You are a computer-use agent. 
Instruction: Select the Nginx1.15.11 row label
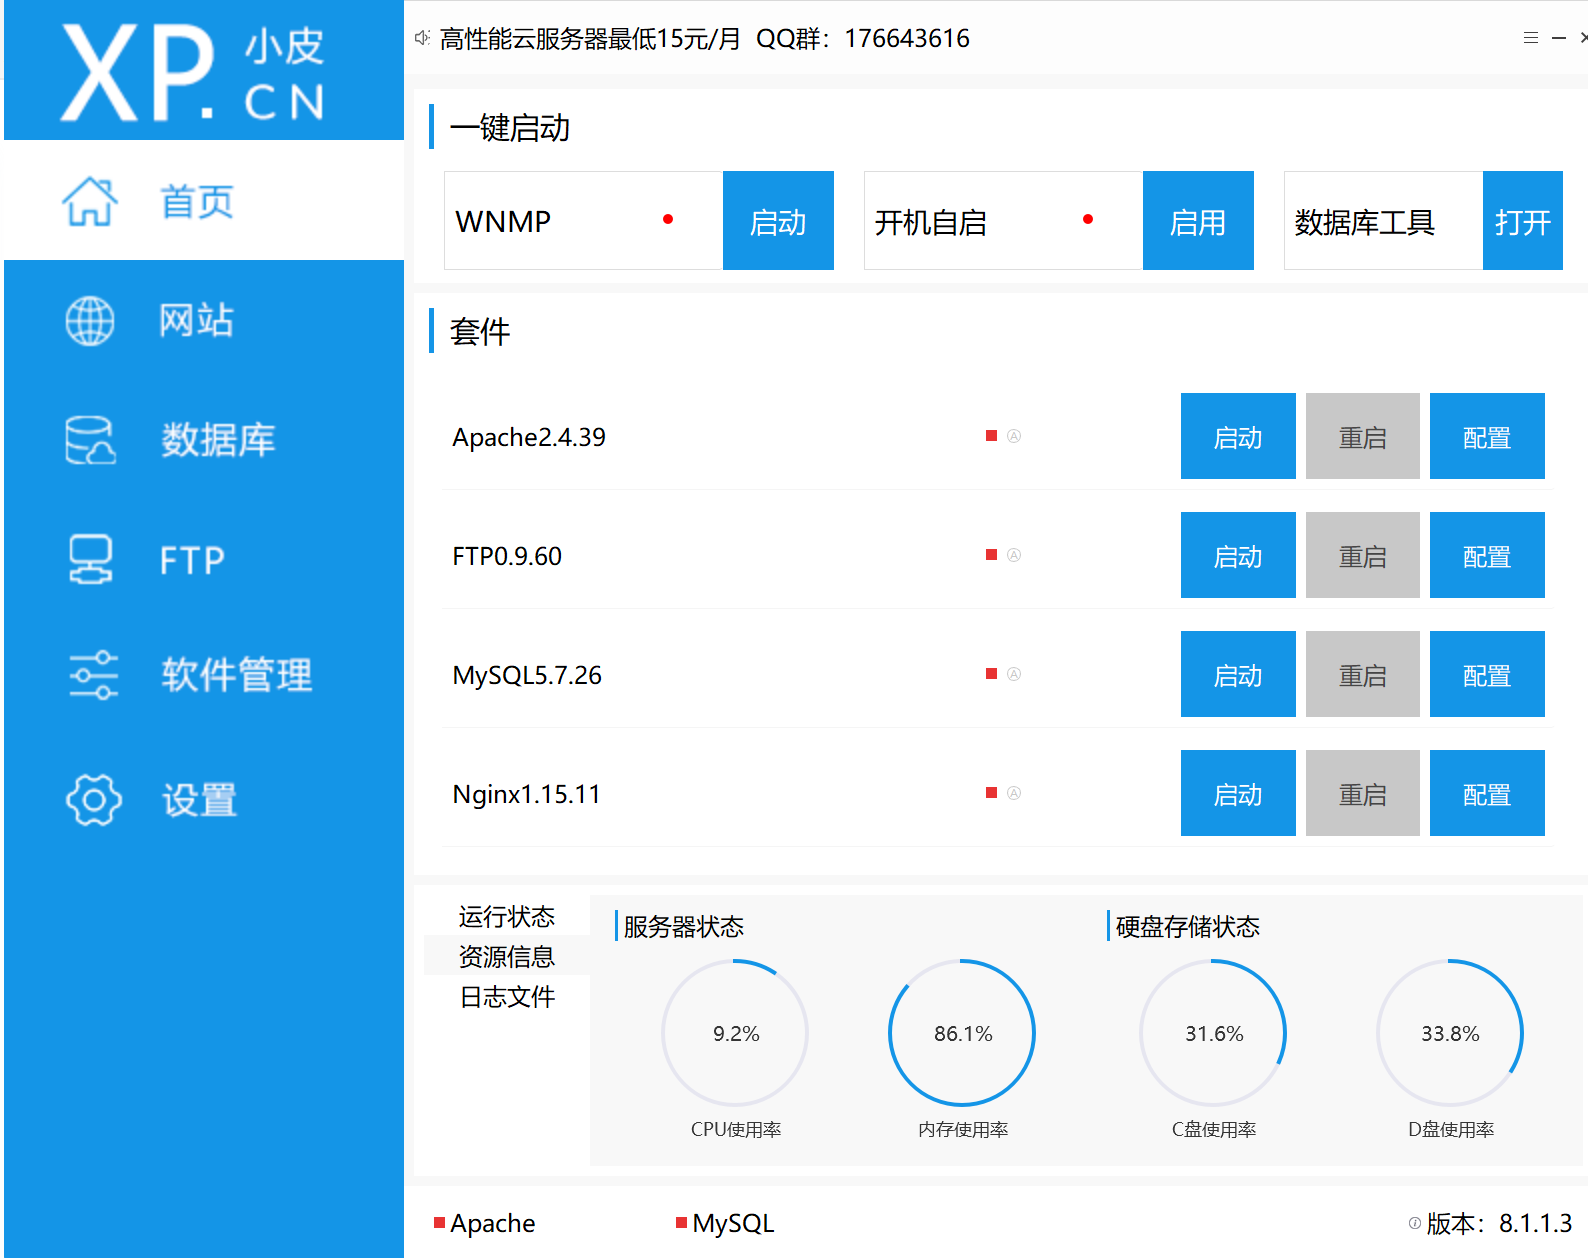[527, 794]
